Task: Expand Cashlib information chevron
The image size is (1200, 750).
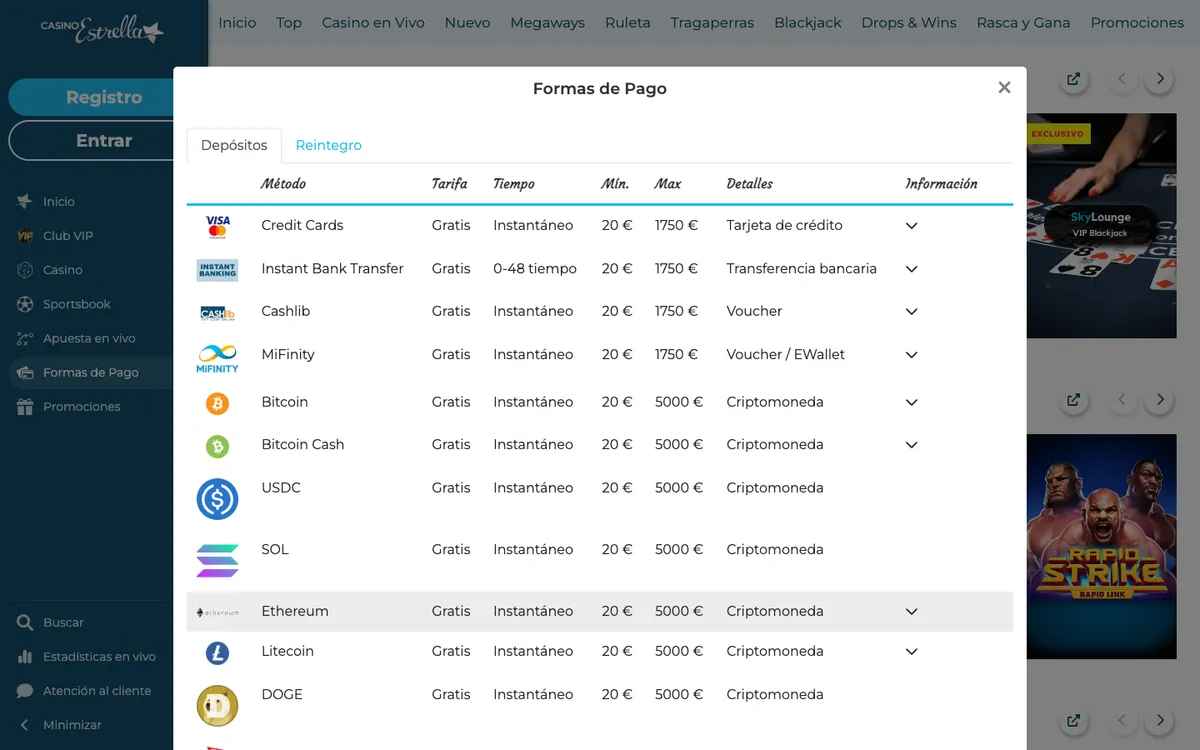Action: point(911,312)
